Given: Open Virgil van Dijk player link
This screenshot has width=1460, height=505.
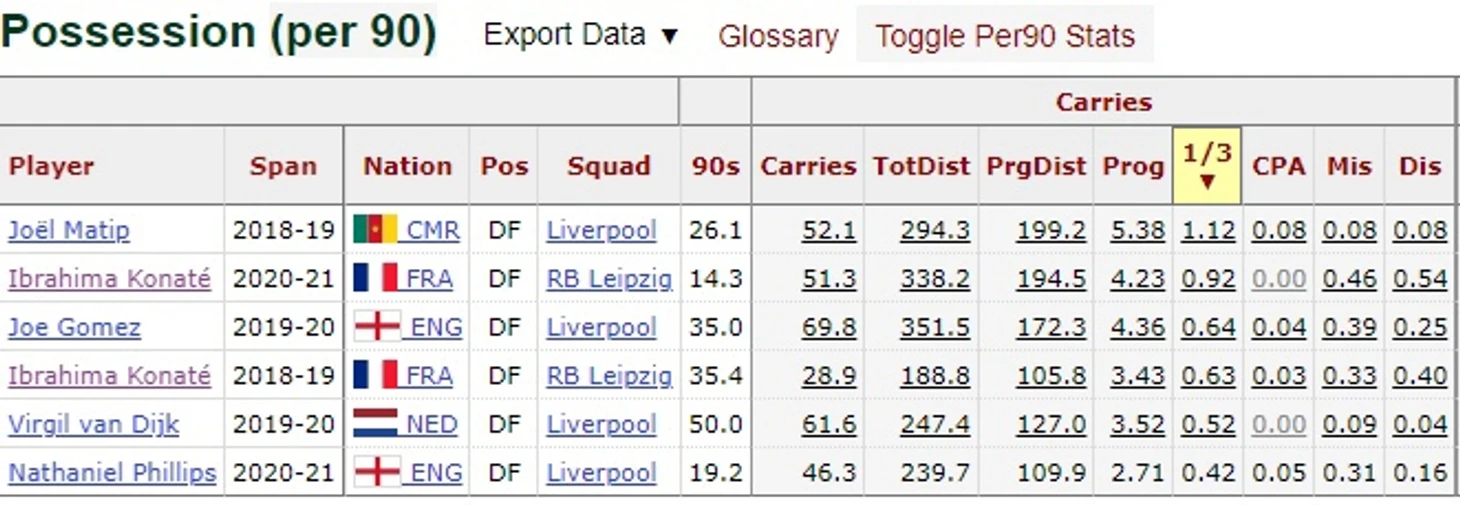Looking at the screenshot, I should point(93,424).
